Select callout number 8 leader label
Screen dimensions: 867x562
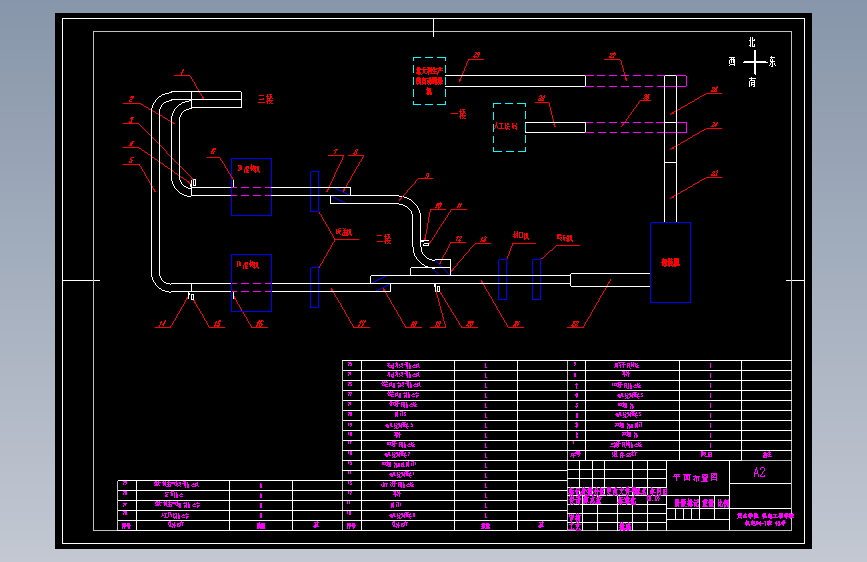pyautogui.click(x=356, y=152)
